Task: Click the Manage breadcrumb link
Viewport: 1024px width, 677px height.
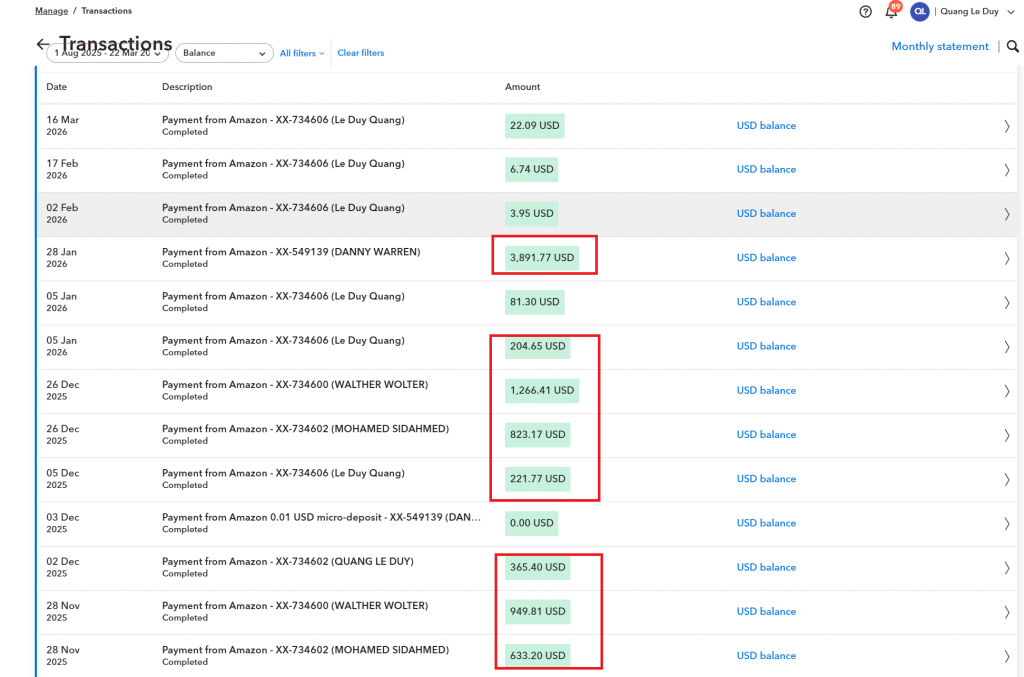Action: coord(51,11)
